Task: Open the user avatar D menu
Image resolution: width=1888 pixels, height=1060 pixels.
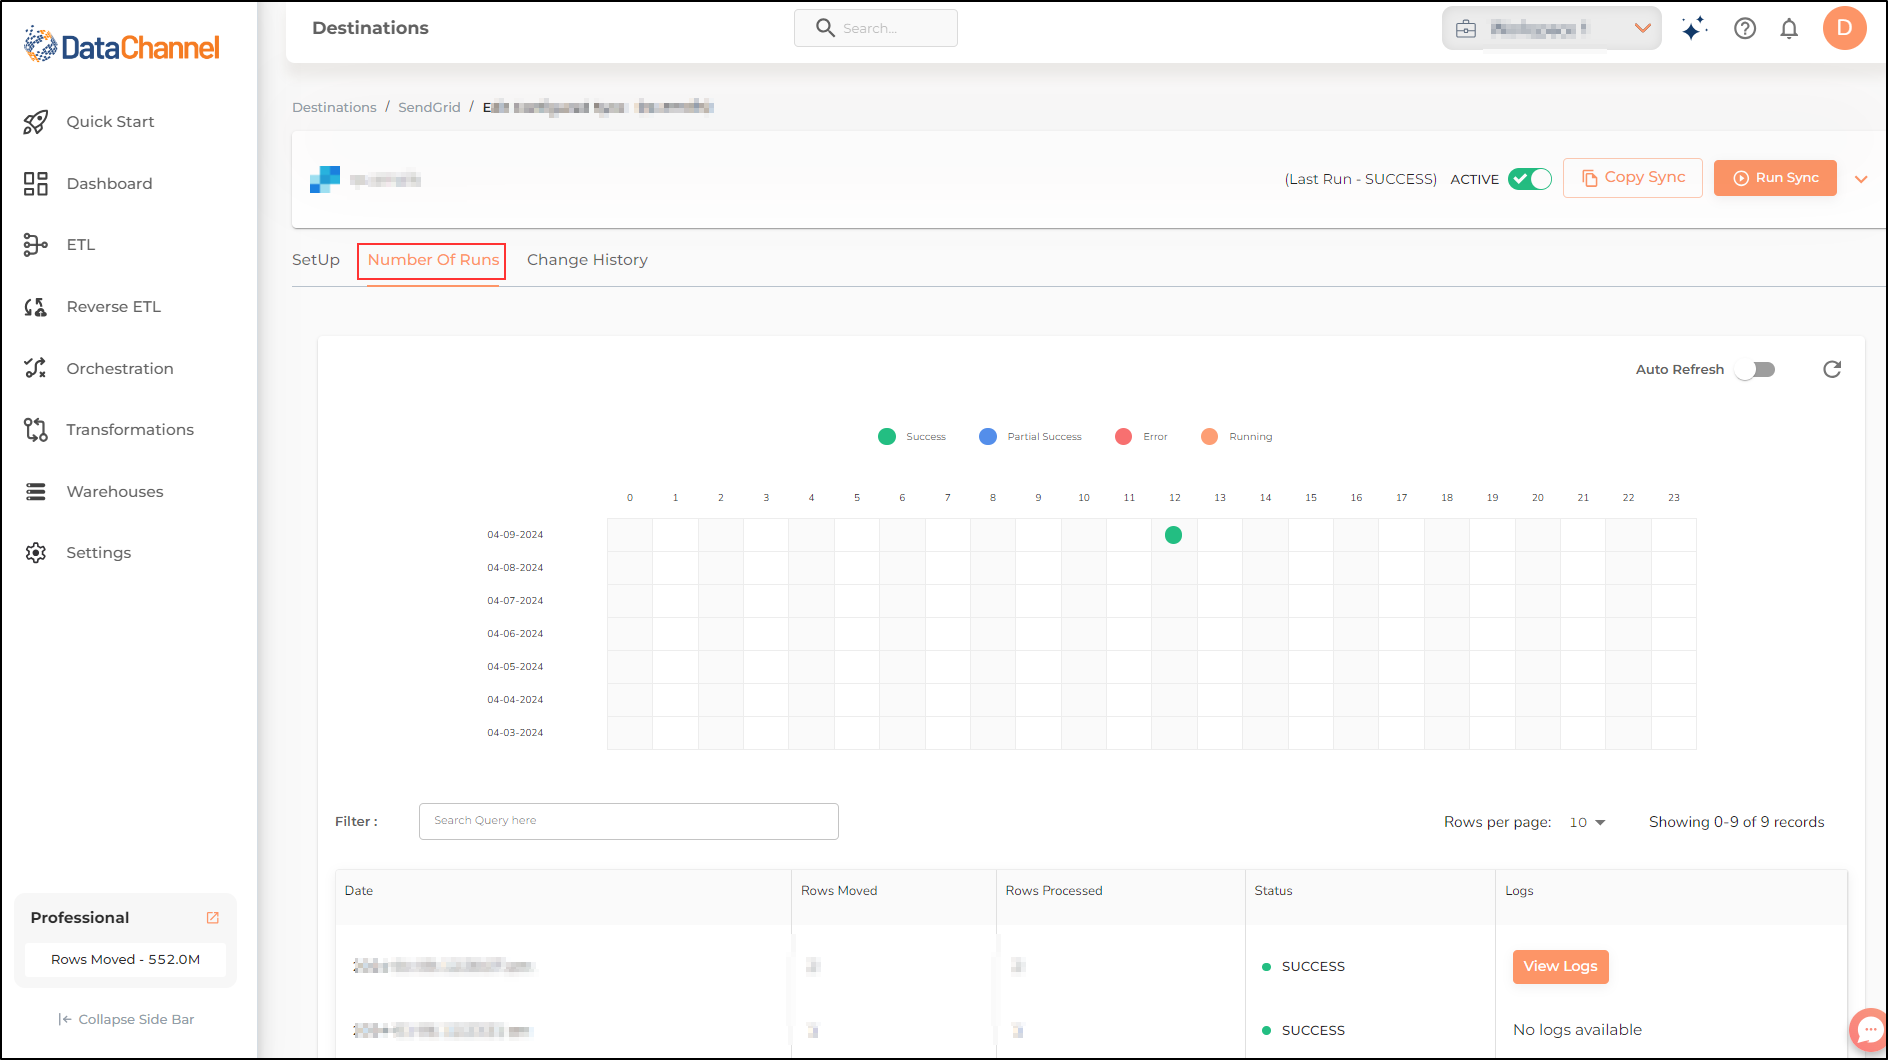Action: [x=1845, y=28]
